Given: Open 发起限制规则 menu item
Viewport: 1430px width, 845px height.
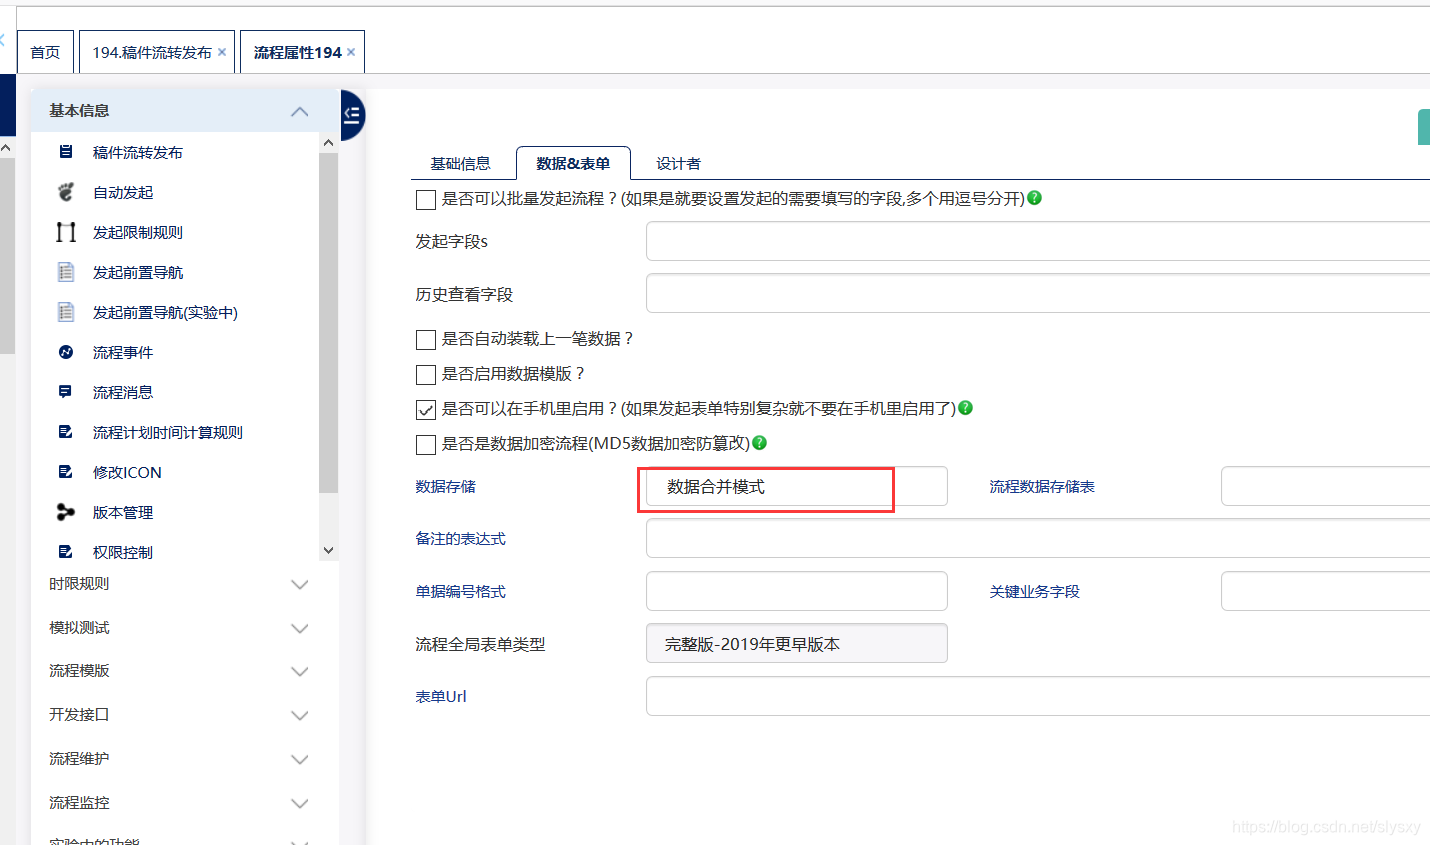Looking at the screenshot, I should [138, 232].
